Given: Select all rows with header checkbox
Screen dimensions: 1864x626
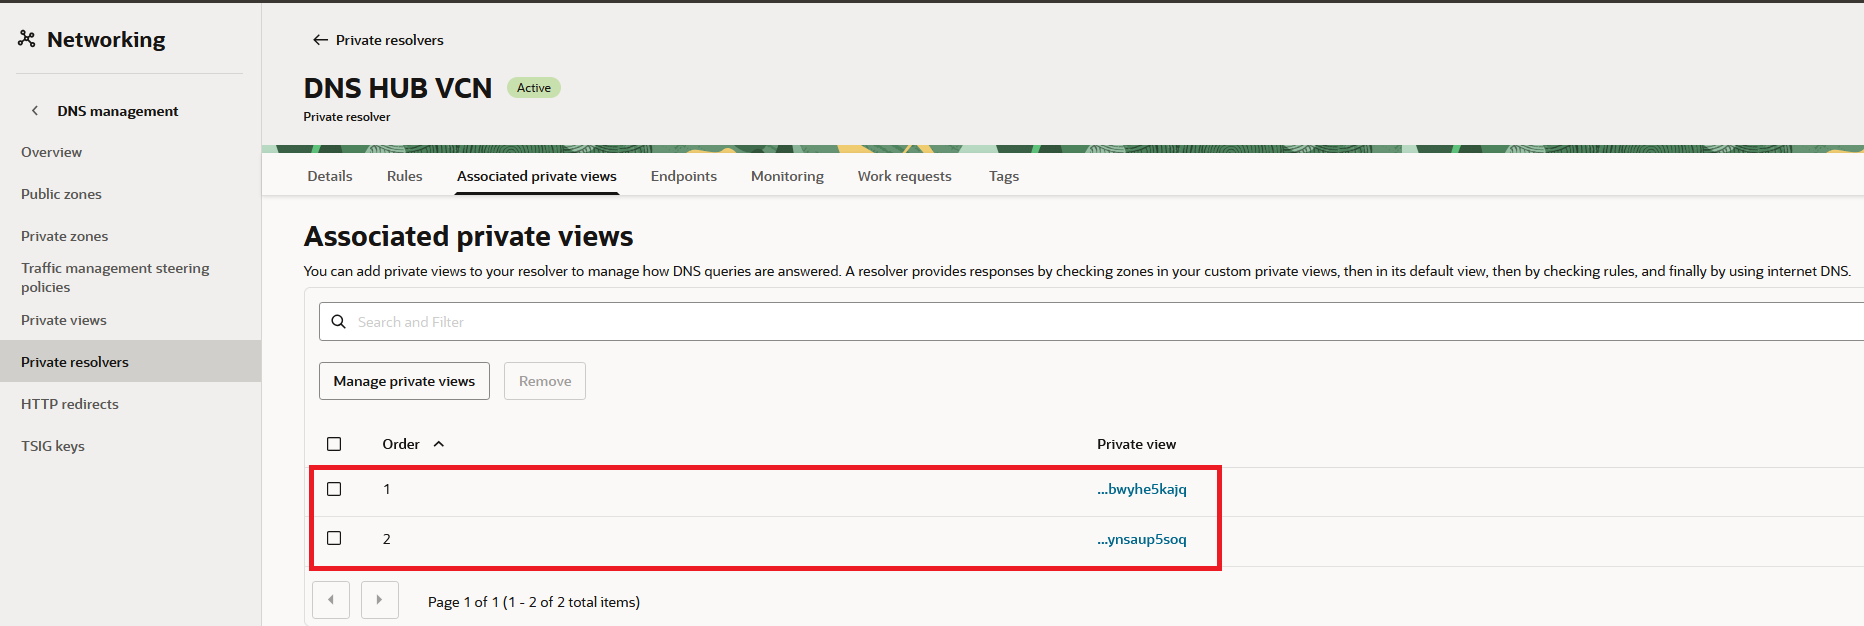Looking at the screenshot, I should point(334,444).
